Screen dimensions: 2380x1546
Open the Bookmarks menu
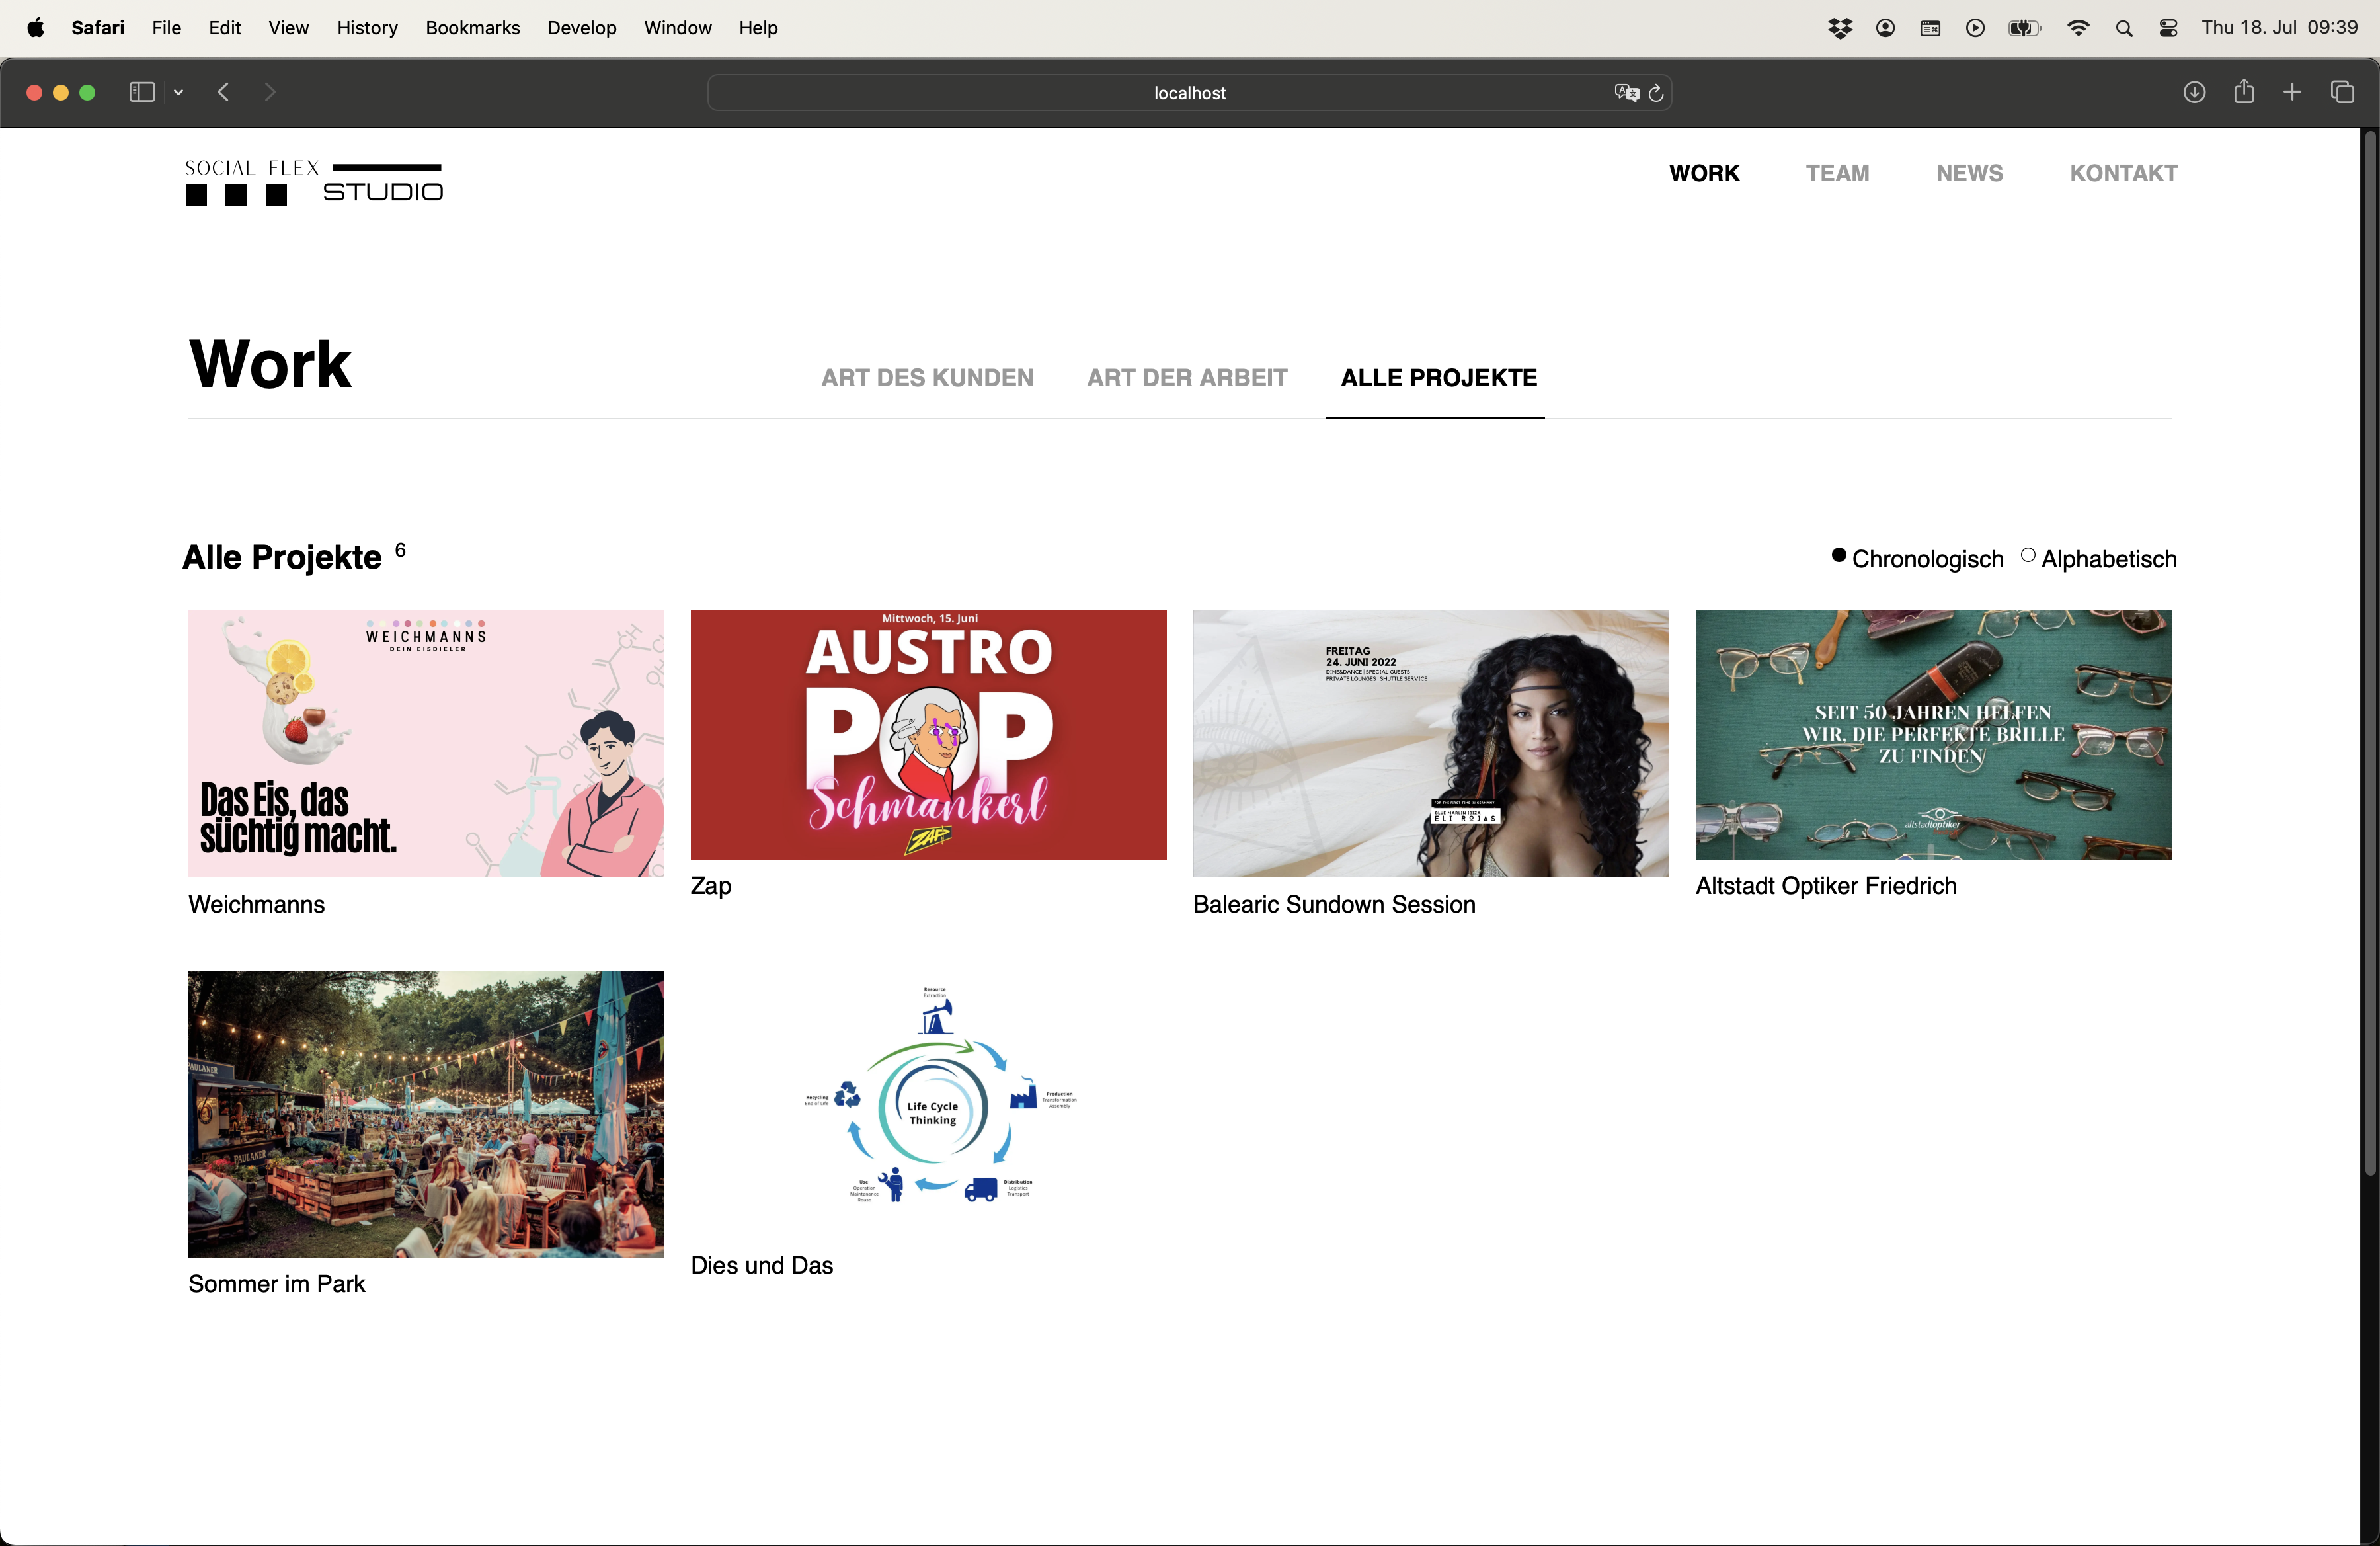tap(473, 28)
